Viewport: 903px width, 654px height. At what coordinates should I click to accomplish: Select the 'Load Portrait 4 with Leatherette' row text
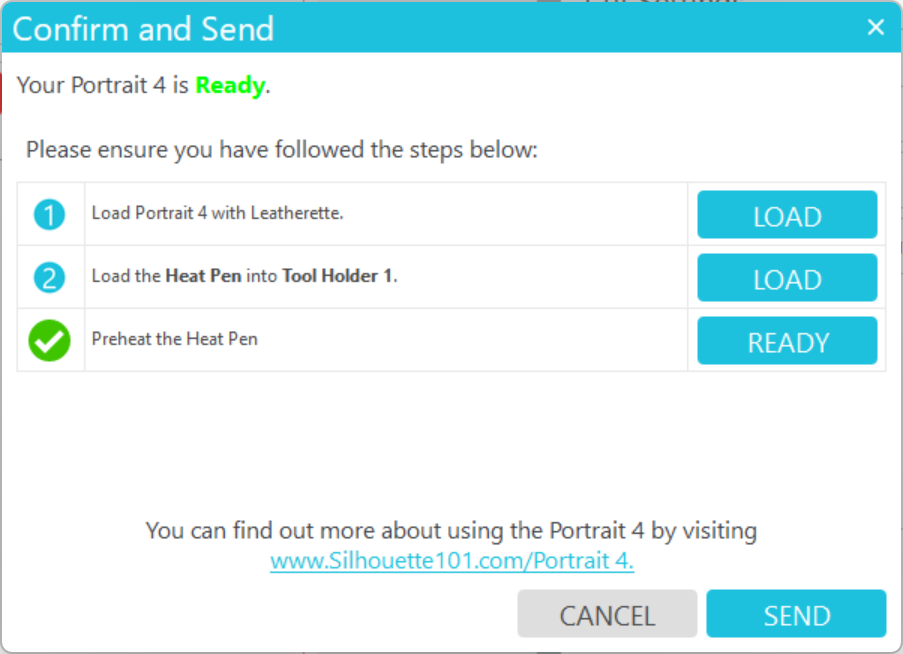[x=217, y=213]
